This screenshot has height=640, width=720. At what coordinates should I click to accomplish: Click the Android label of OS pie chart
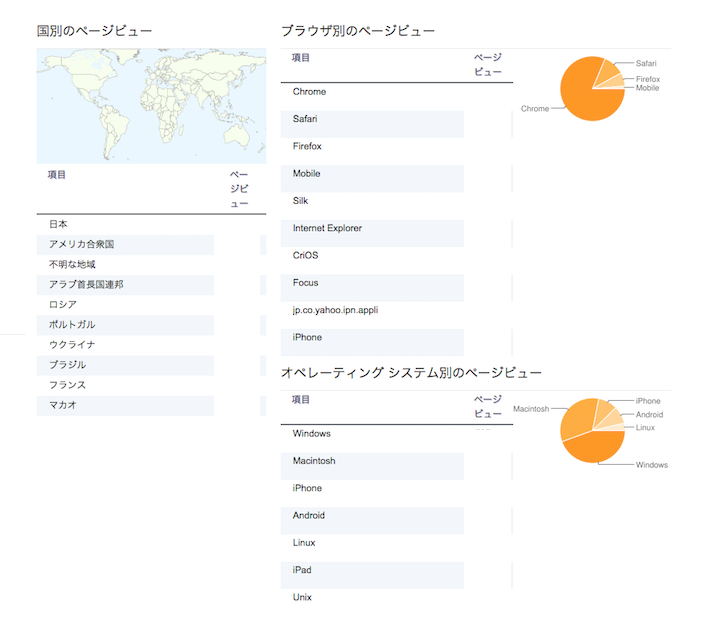650,415
